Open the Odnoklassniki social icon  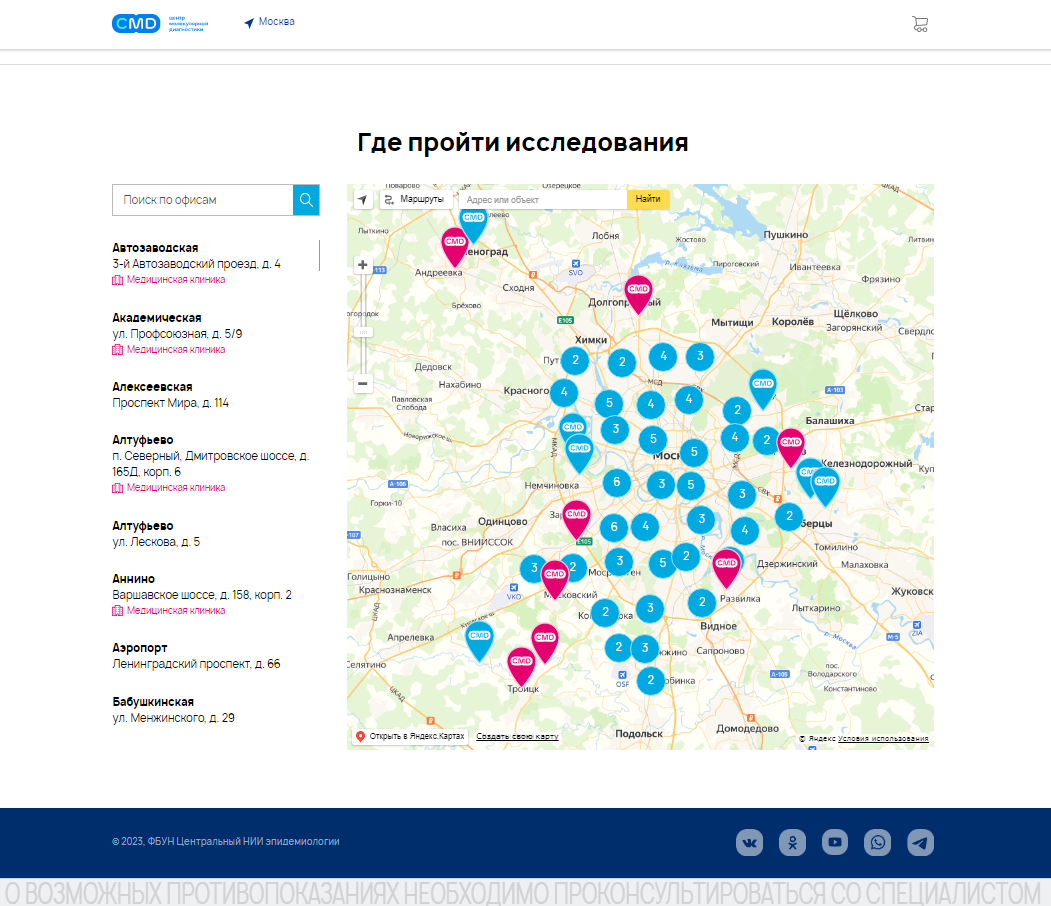792,842
